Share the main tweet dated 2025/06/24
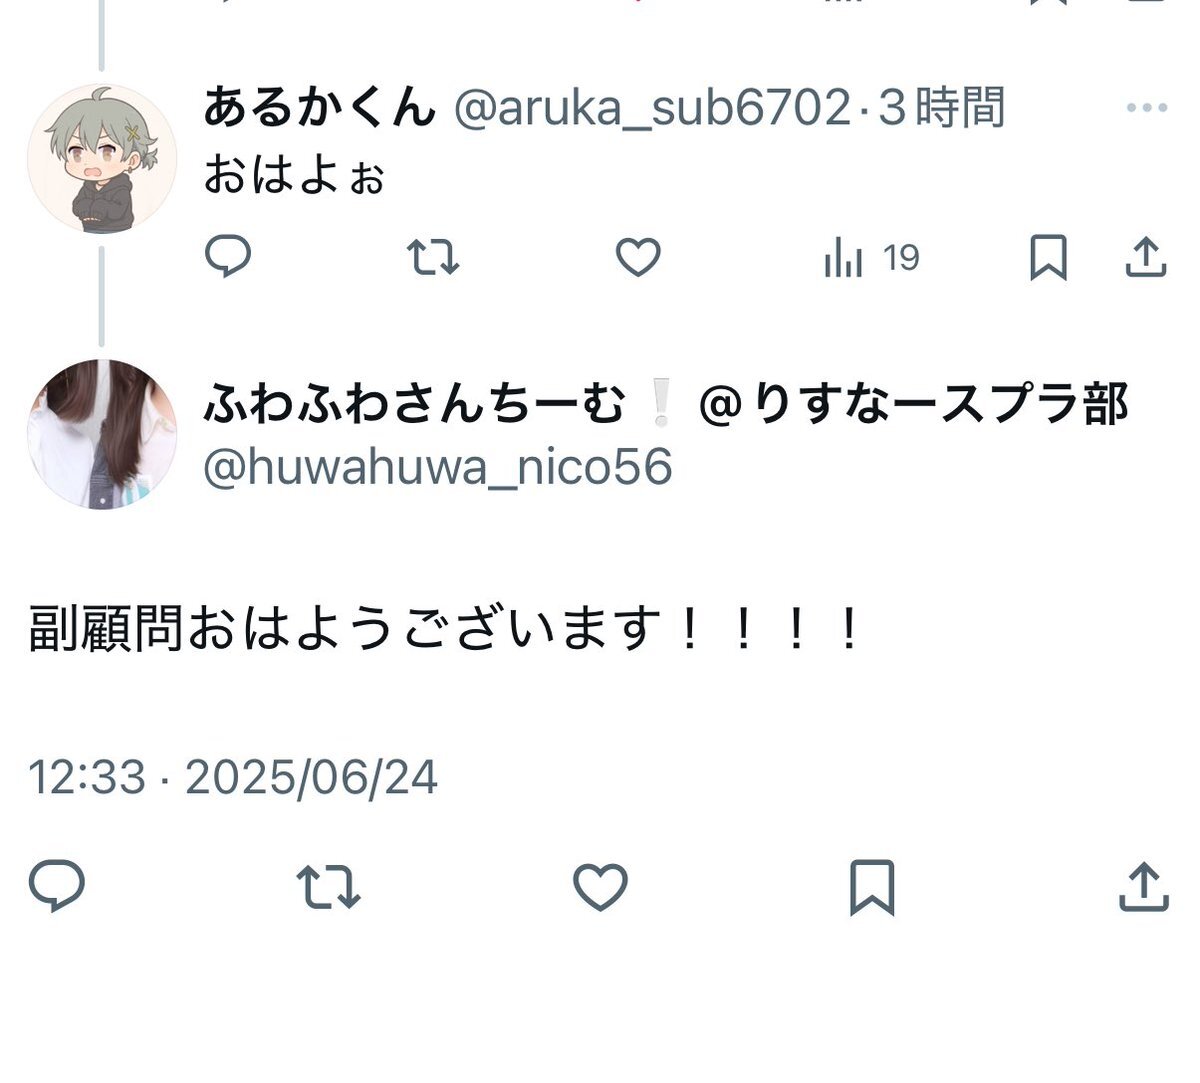This screenshot has width=1200, height=1083. [1143, 887]
